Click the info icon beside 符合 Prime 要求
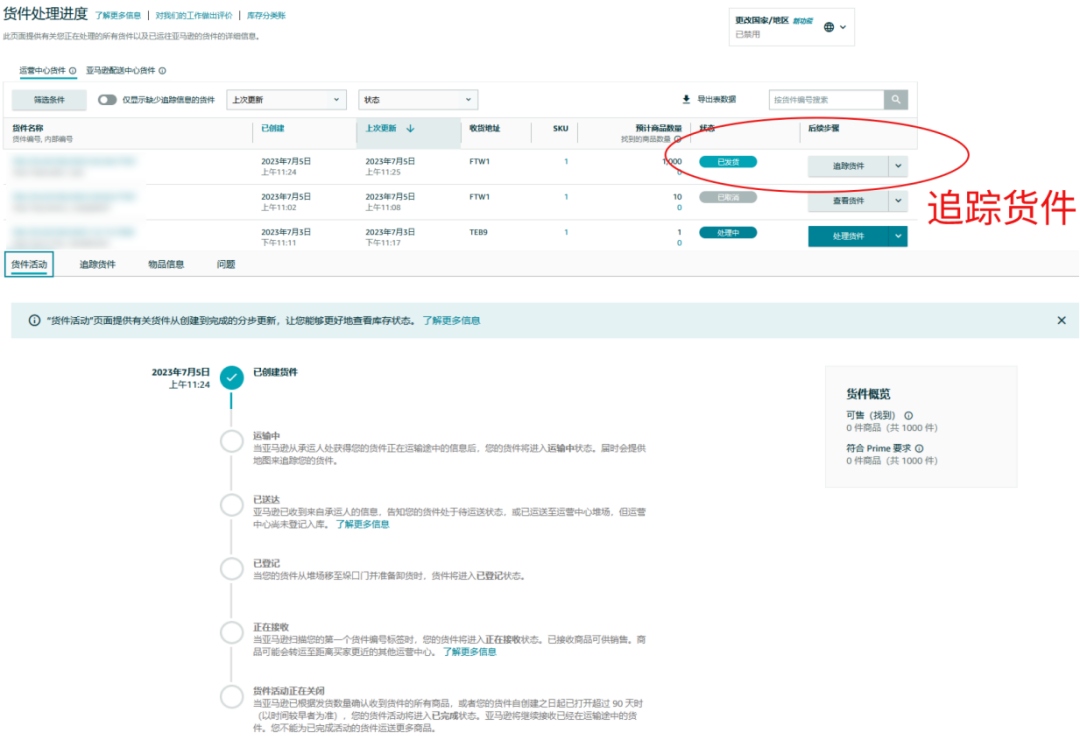This screenshot has height=747, width=1080. (x=920, y=448)
